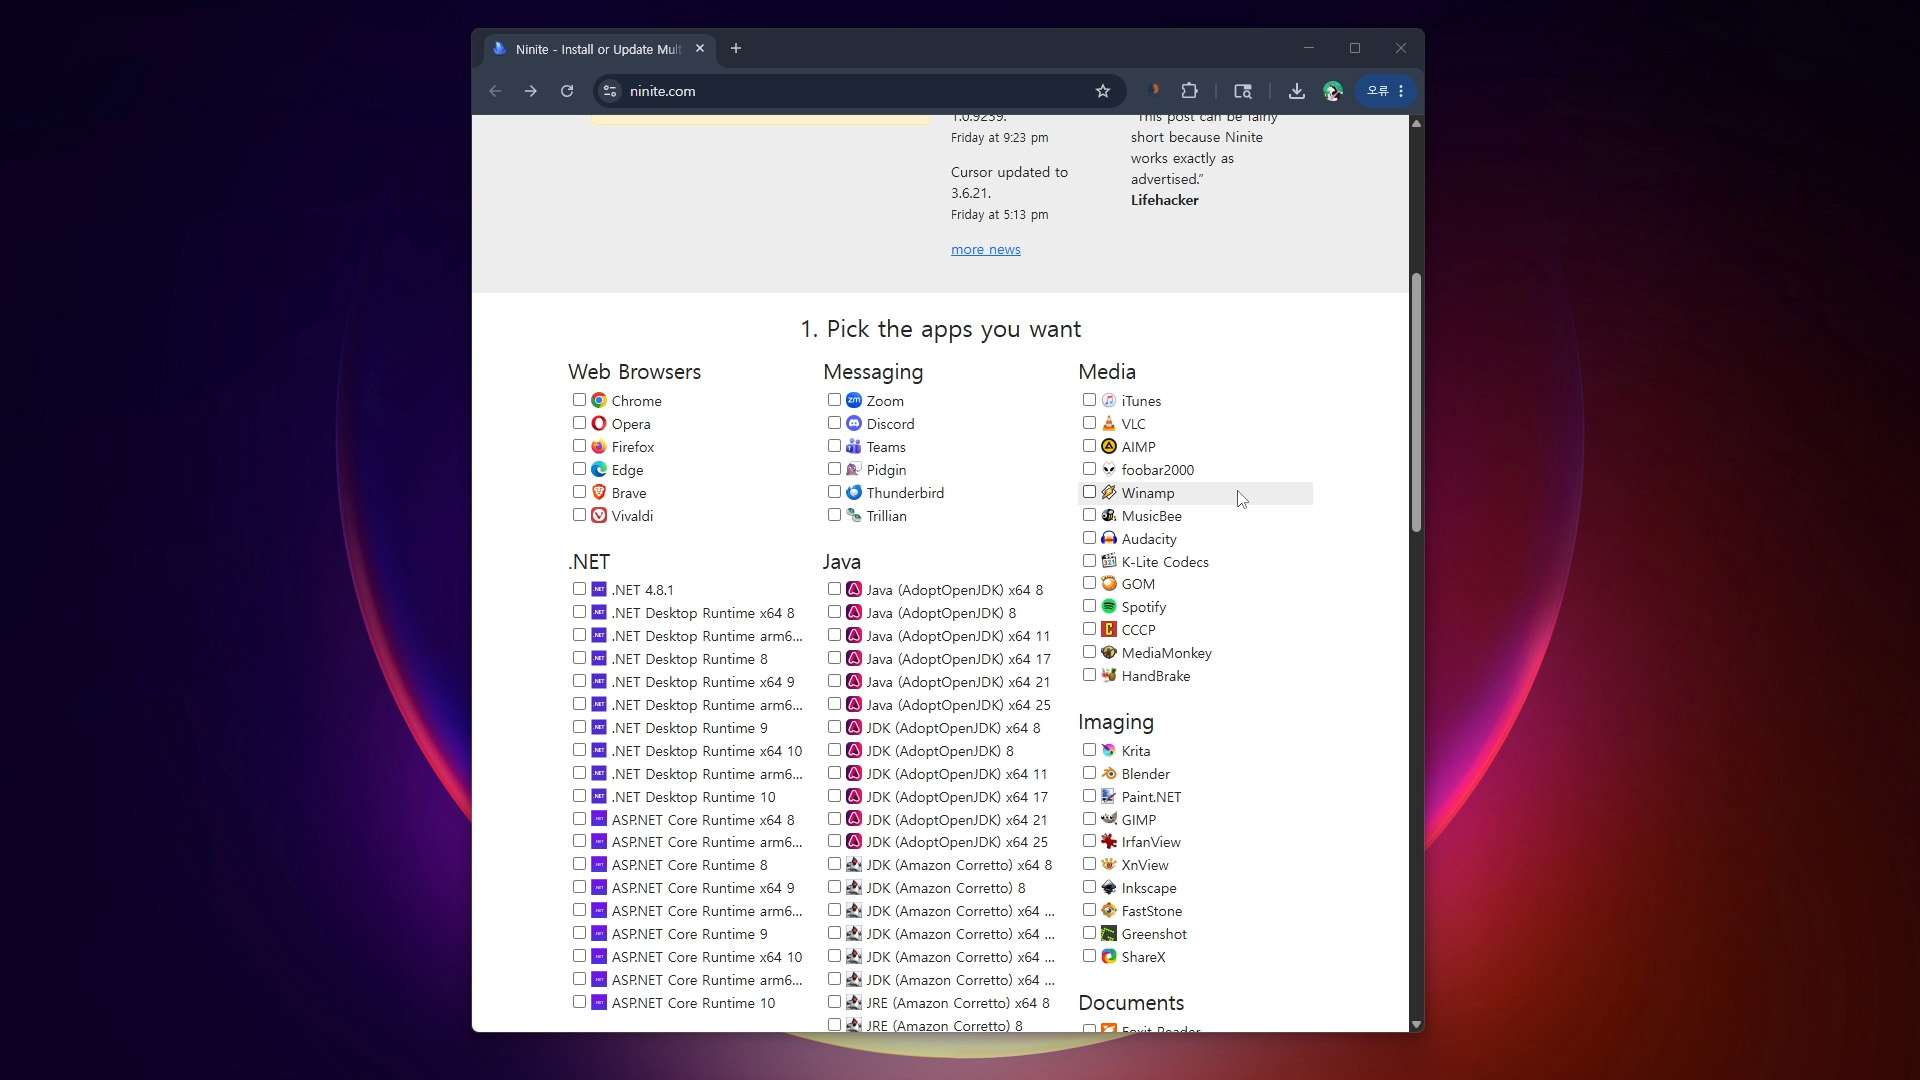Click the VLC traffic cone icon
Image resolution: width=1920 pixels, height=1080 pixels.
(x=1109, y=423)
